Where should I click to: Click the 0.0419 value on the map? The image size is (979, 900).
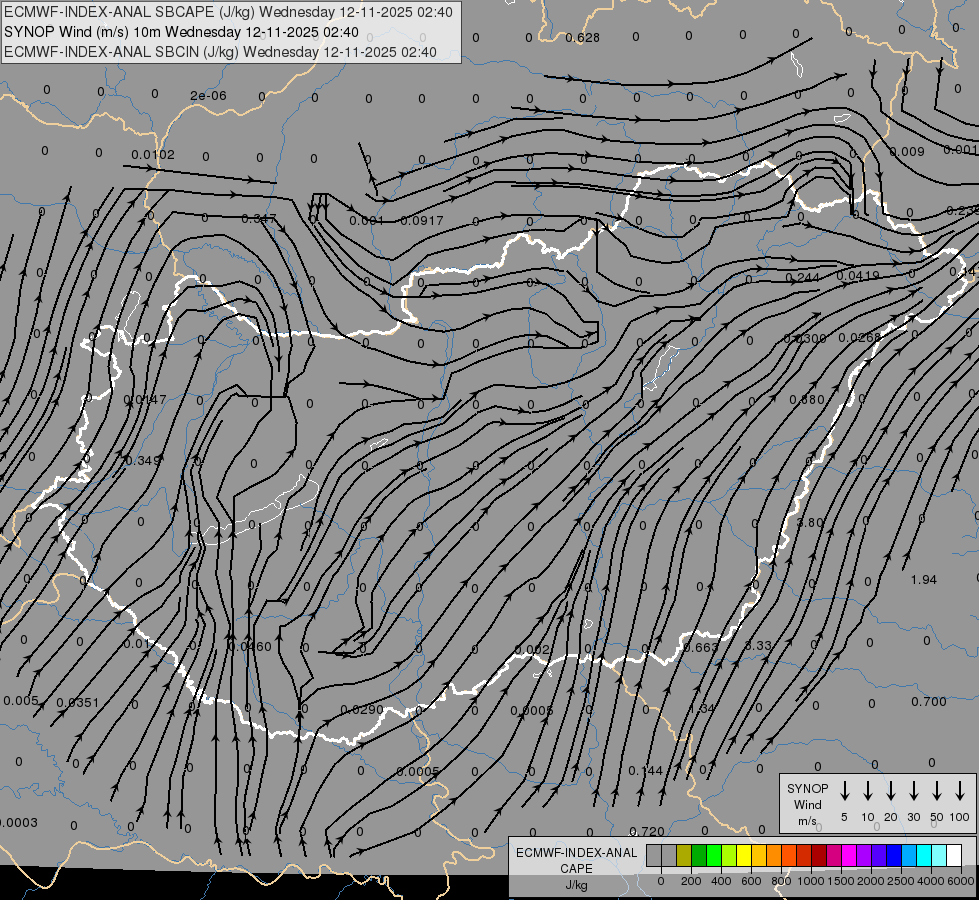point(858,275)
